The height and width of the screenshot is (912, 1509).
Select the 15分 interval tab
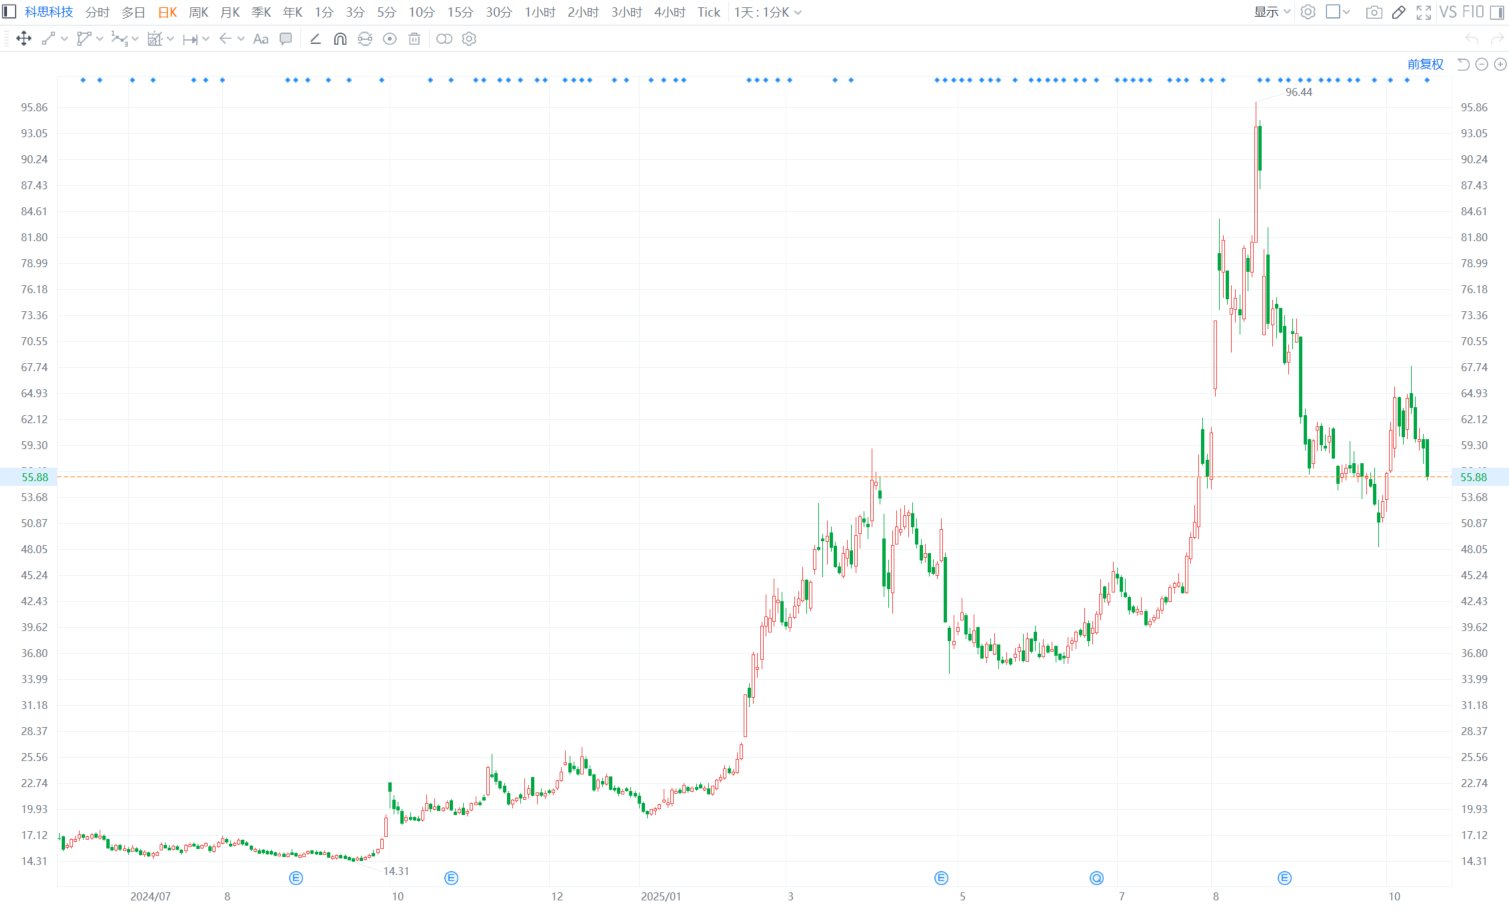(460, 12)
